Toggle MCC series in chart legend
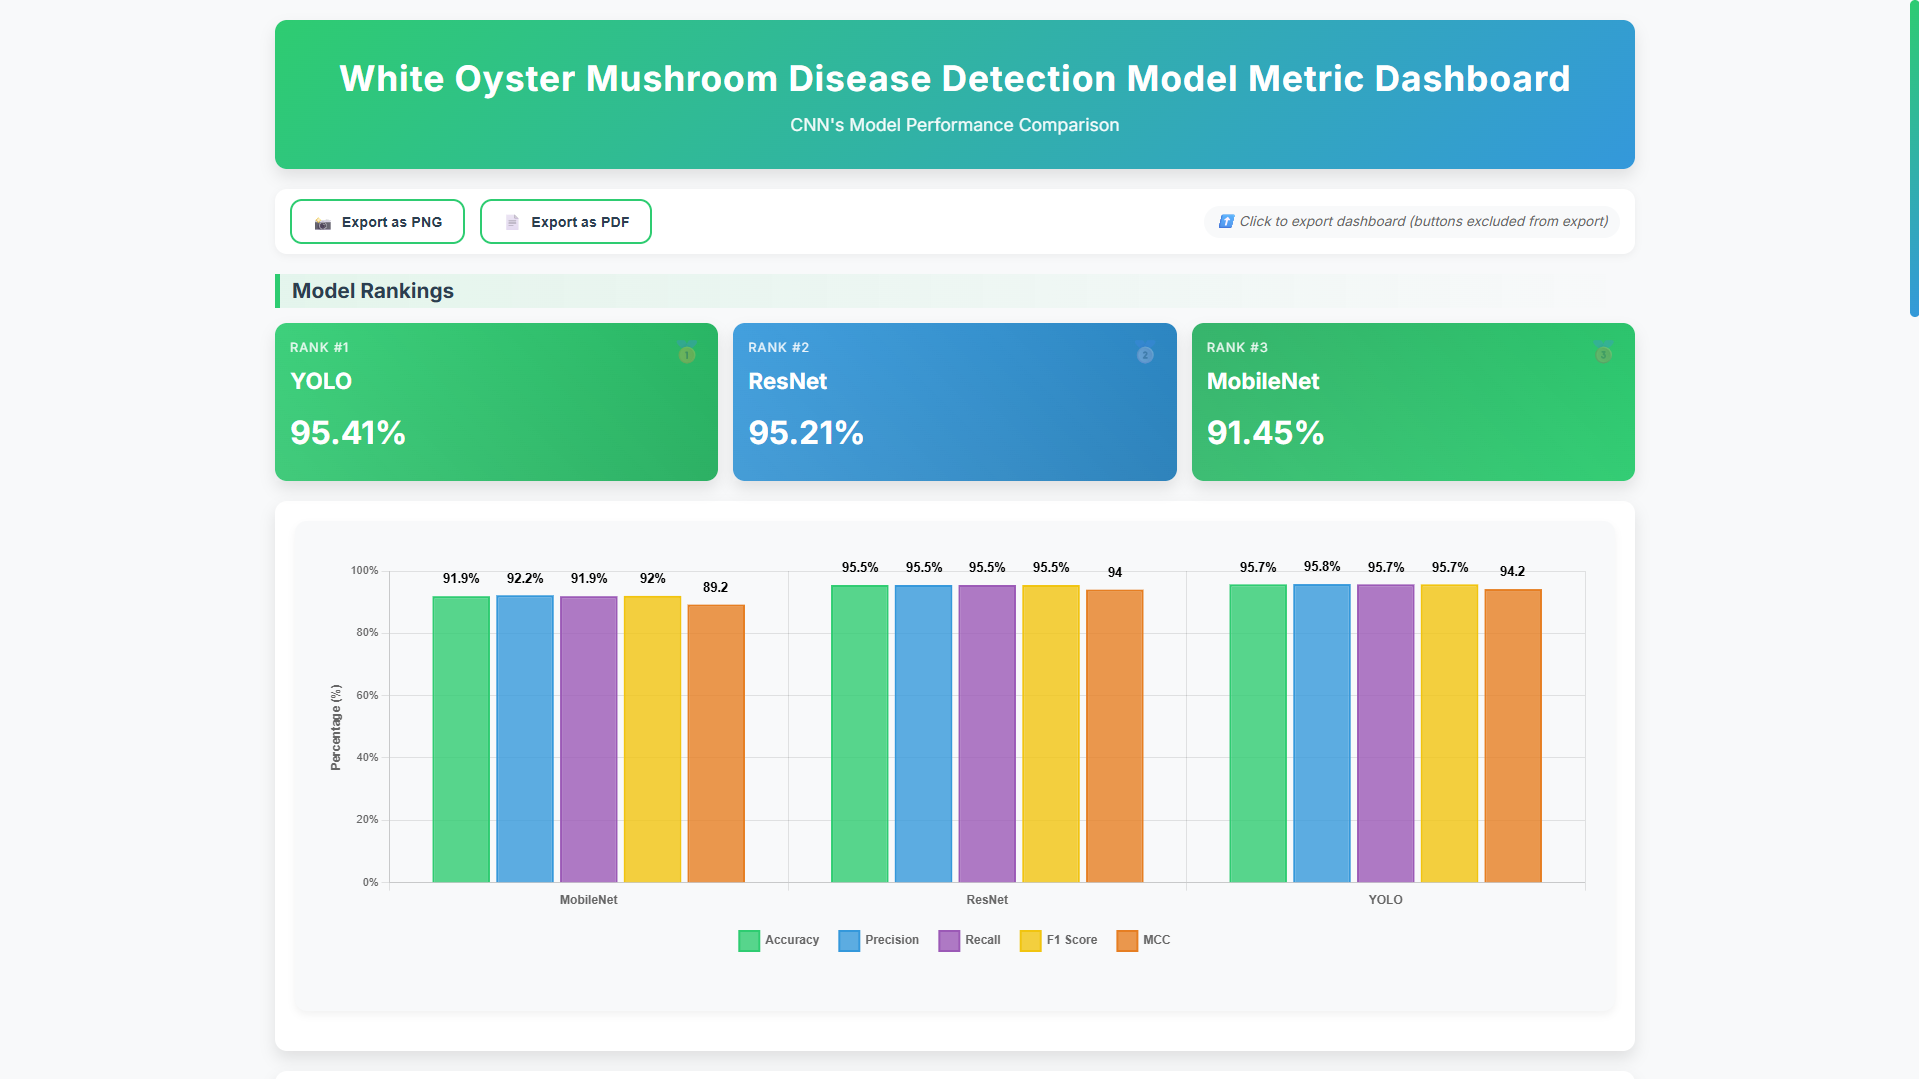 coord(1143,940)
